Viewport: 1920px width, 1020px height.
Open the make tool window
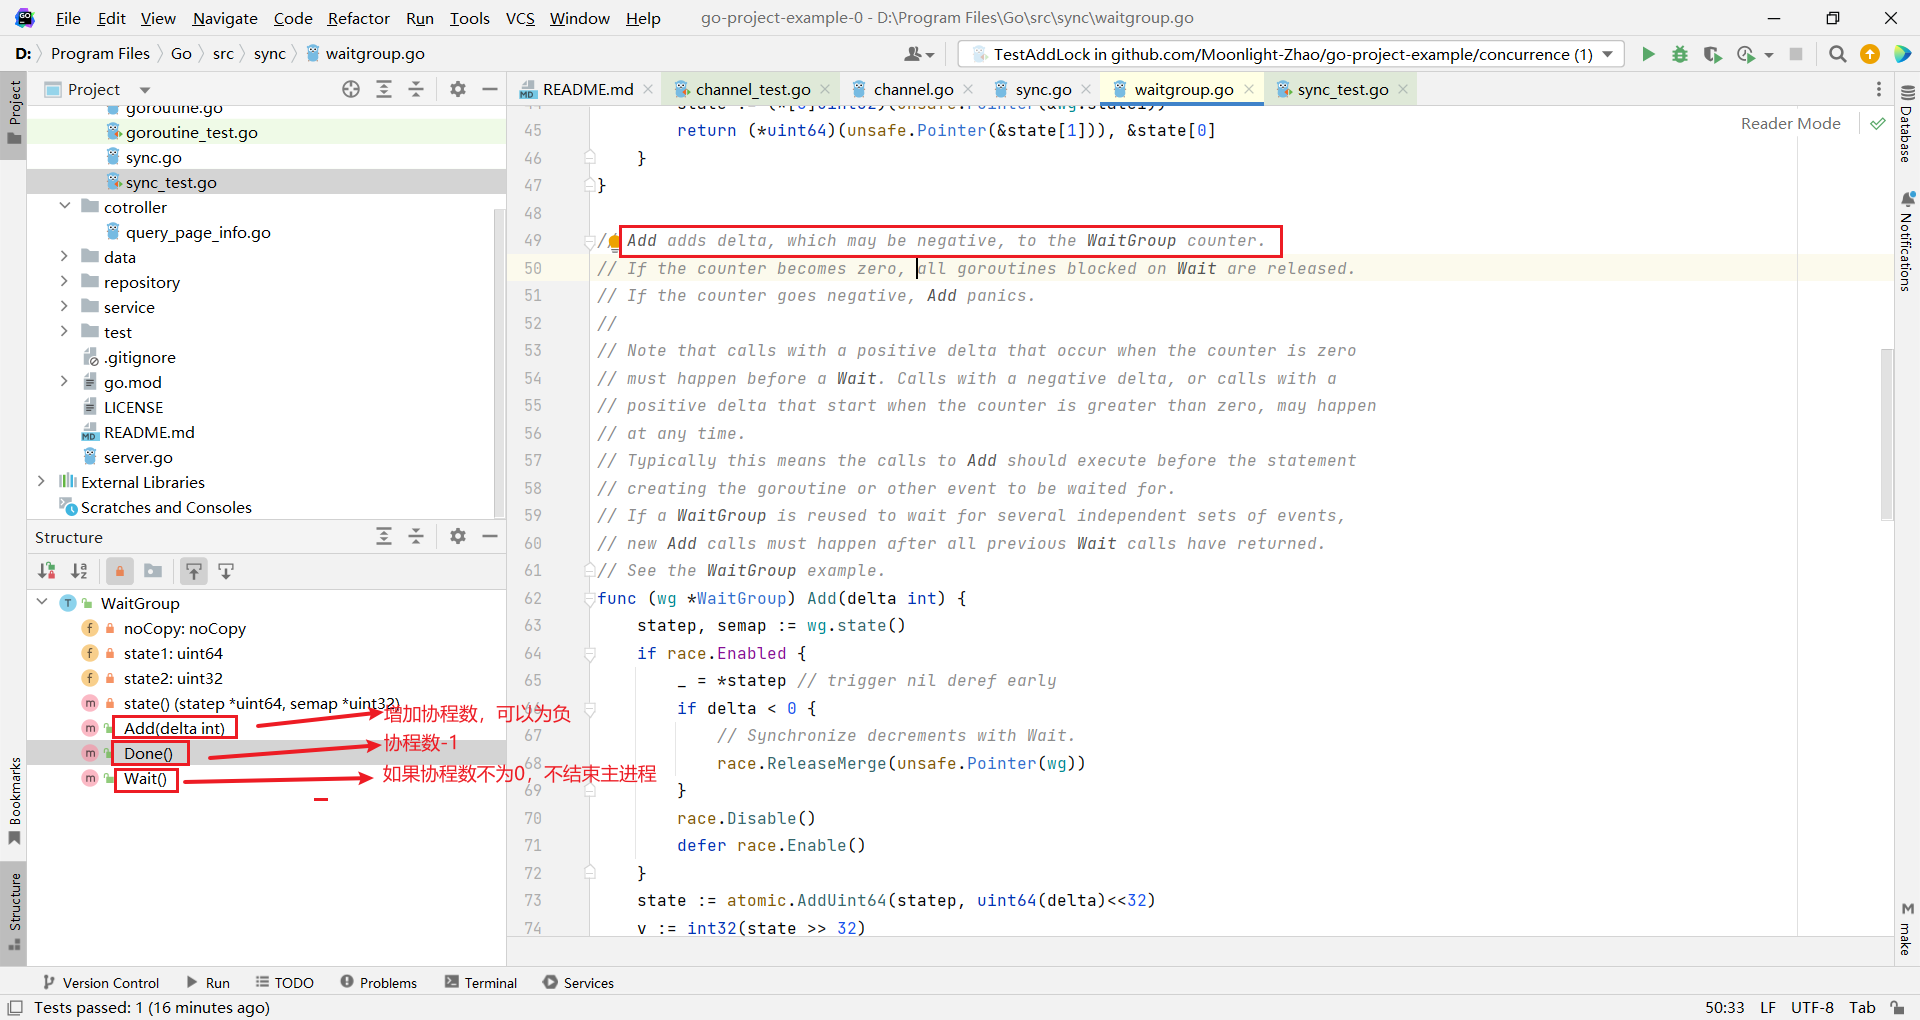[x=1907, y=930]
